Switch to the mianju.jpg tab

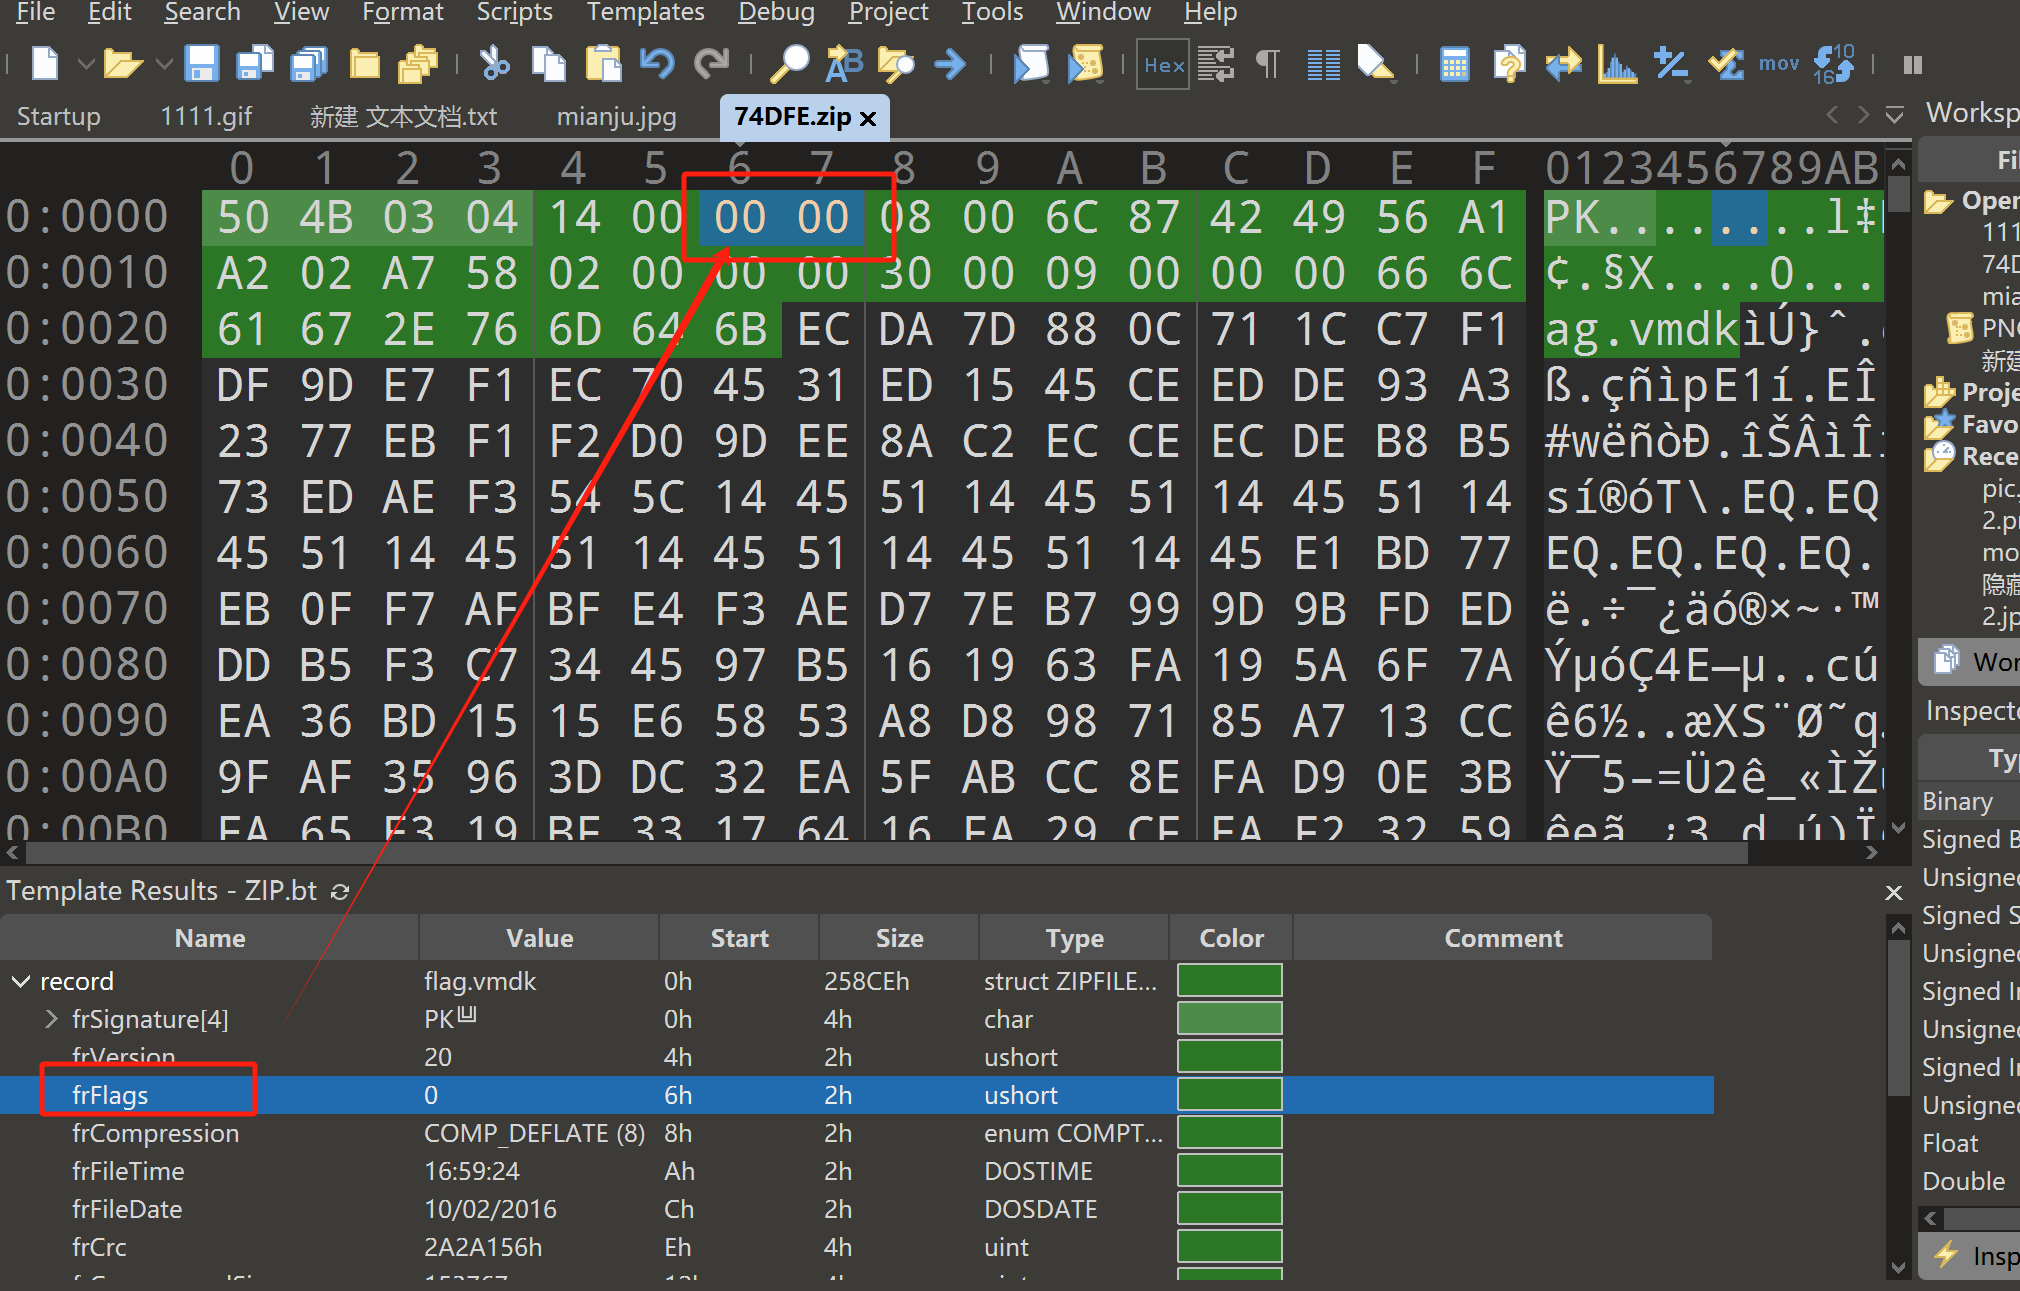616,117
